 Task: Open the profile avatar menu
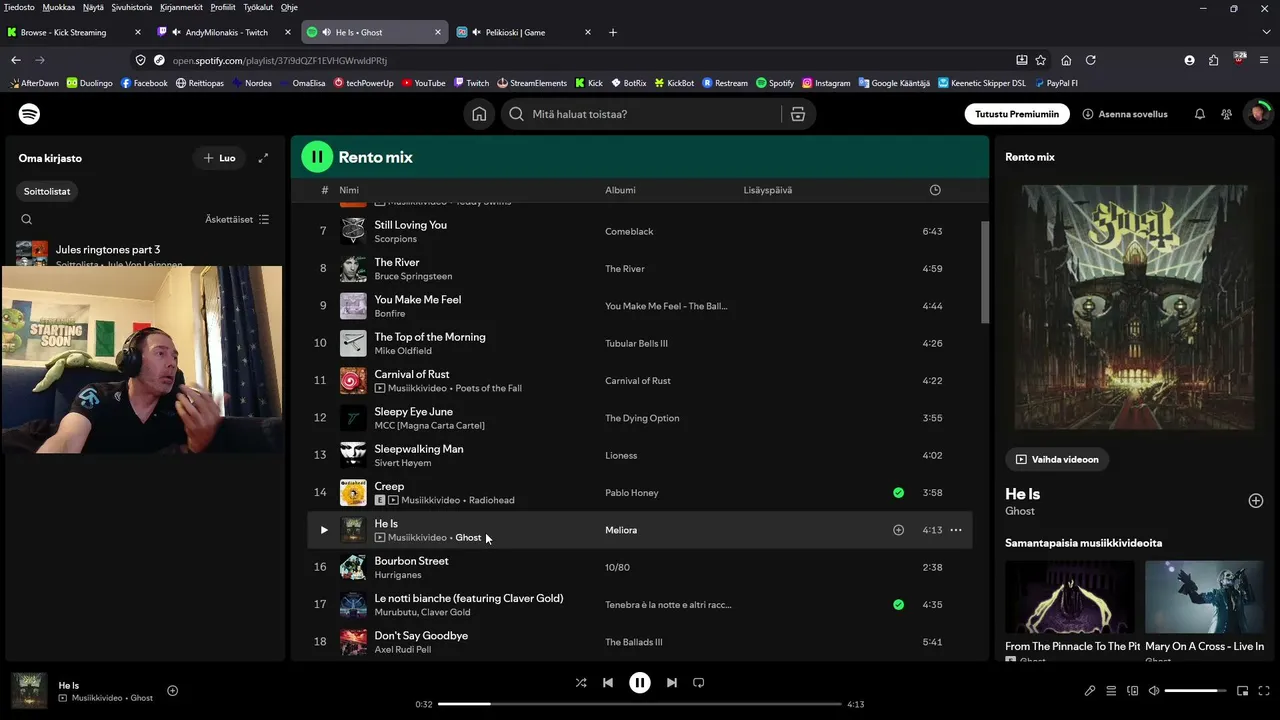click(1257, 114)
